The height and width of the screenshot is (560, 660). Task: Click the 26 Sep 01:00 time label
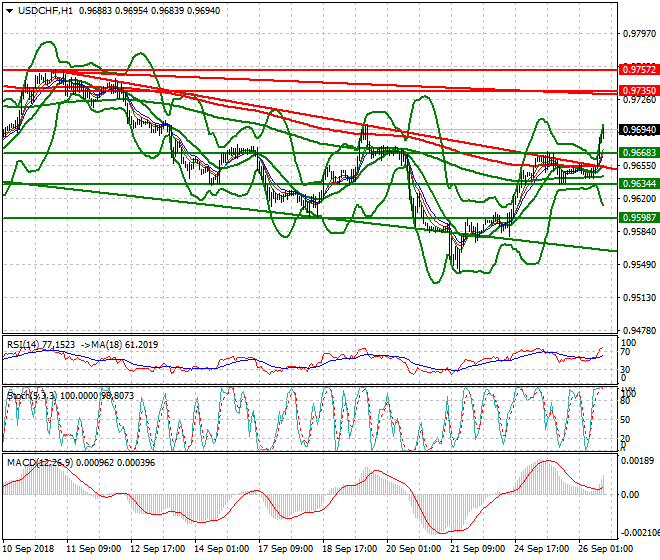pyautogui.click(x=606, y=549)
